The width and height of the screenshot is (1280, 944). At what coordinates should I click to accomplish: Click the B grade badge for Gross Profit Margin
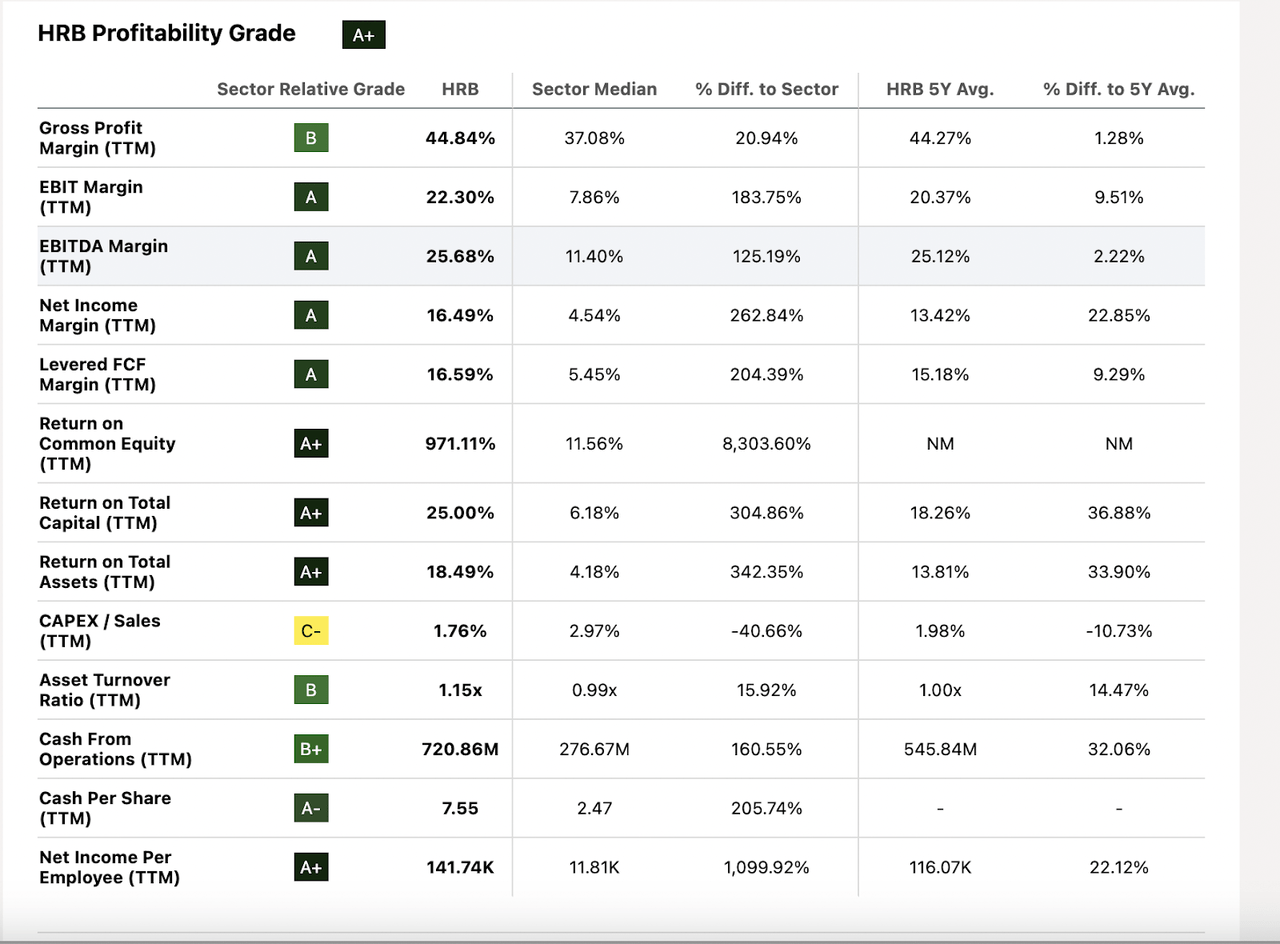(311, 138)
